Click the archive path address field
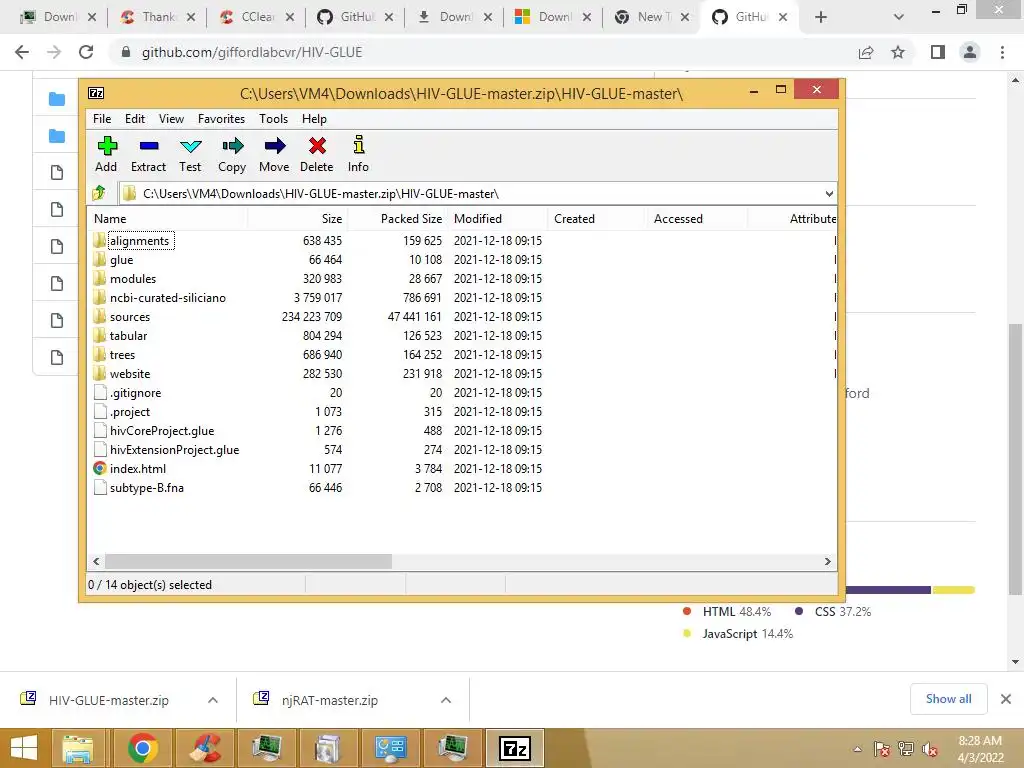Image resolution: width=1024 pixels, height=768 pixels. coord(477,194)
